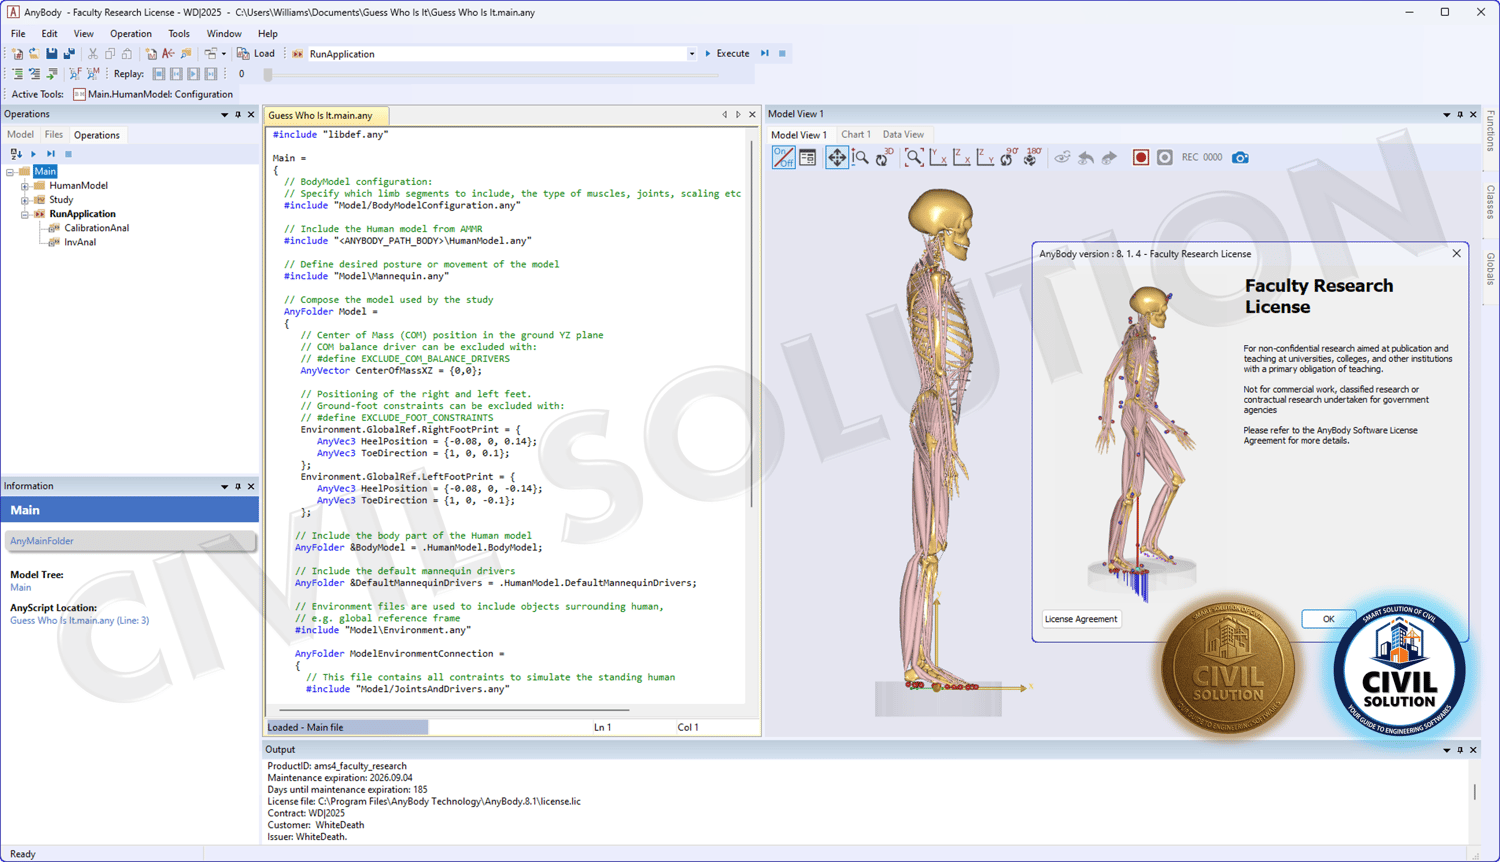Open an existing file from the toolbar
This screenshot has width=1500, height=862.
tap(34, 54)
